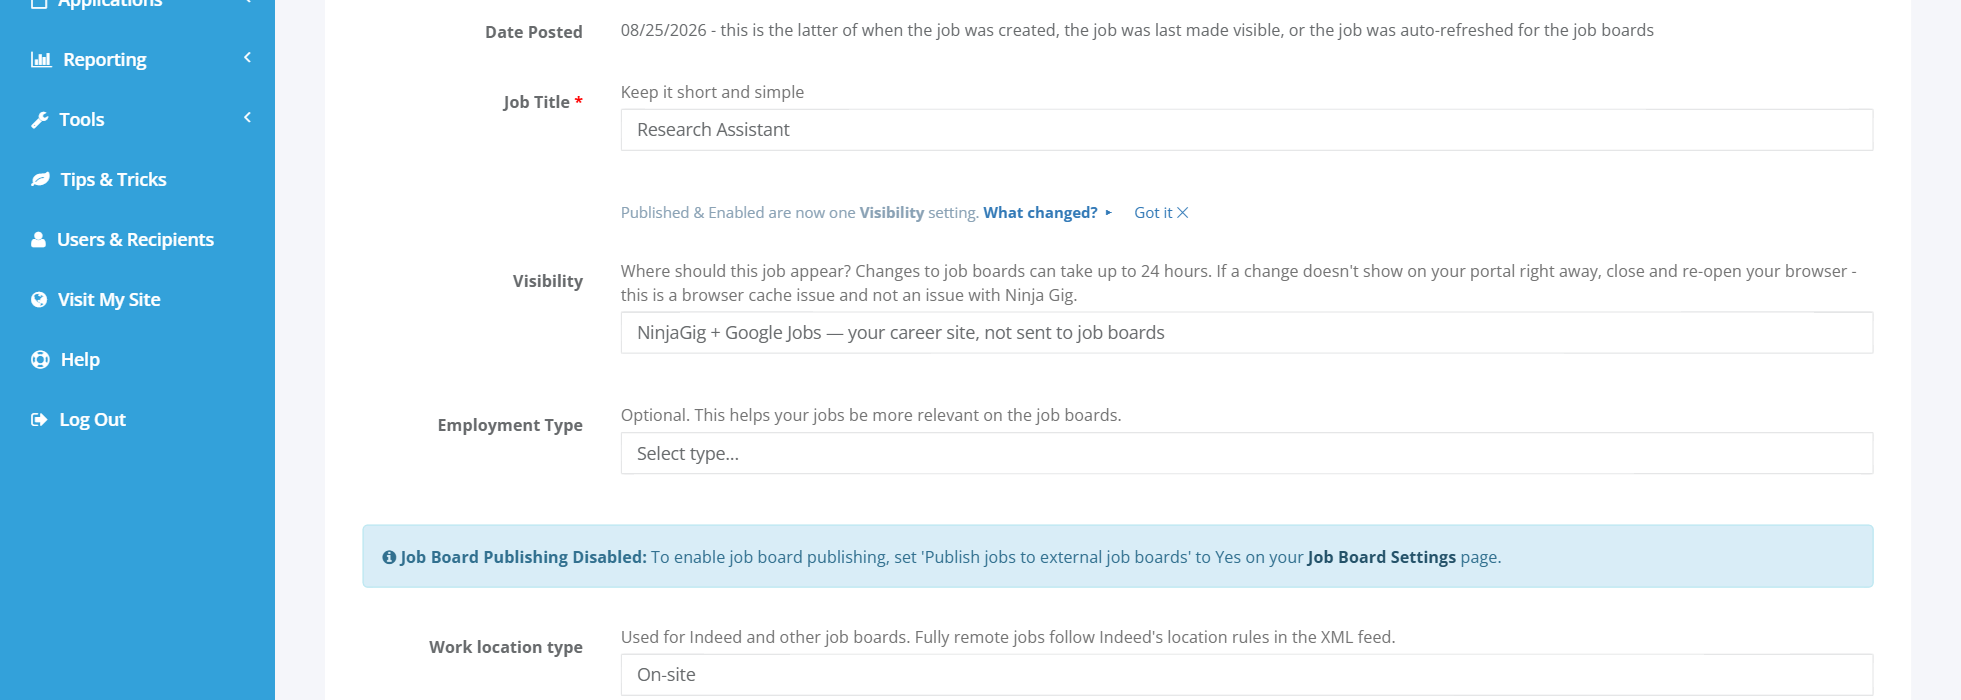Open the Help page
This screenshot has height=700, width=1961.
coord(80,360)
